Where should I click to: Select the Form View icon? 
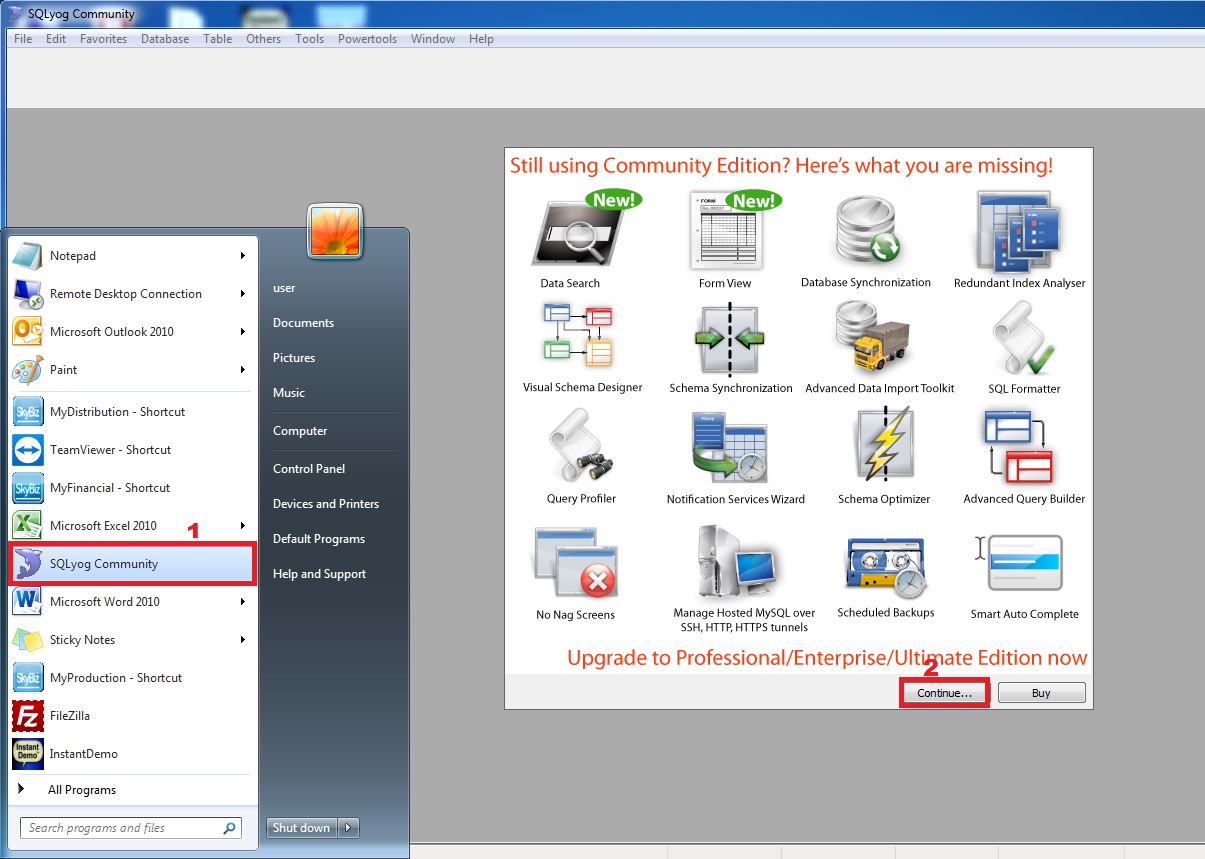pyautogui.click(x=725, y=234)
